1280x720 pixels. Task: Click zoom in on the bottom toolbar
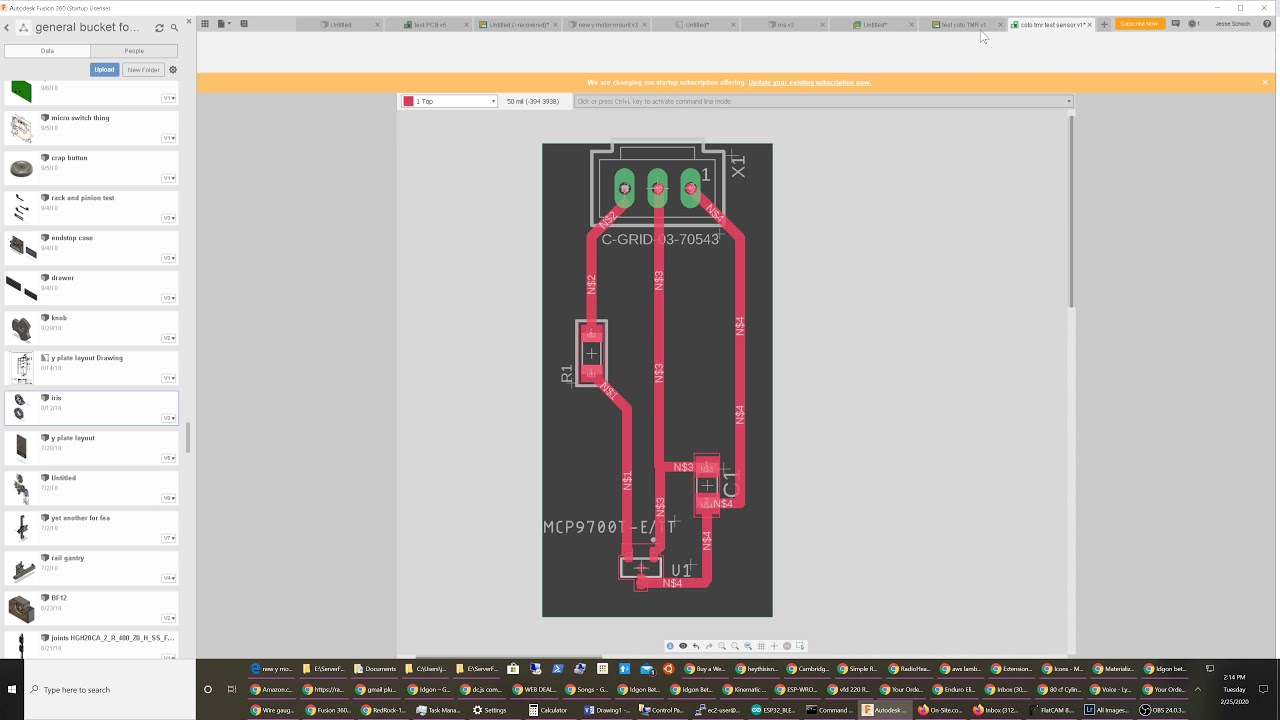(722, 646)
